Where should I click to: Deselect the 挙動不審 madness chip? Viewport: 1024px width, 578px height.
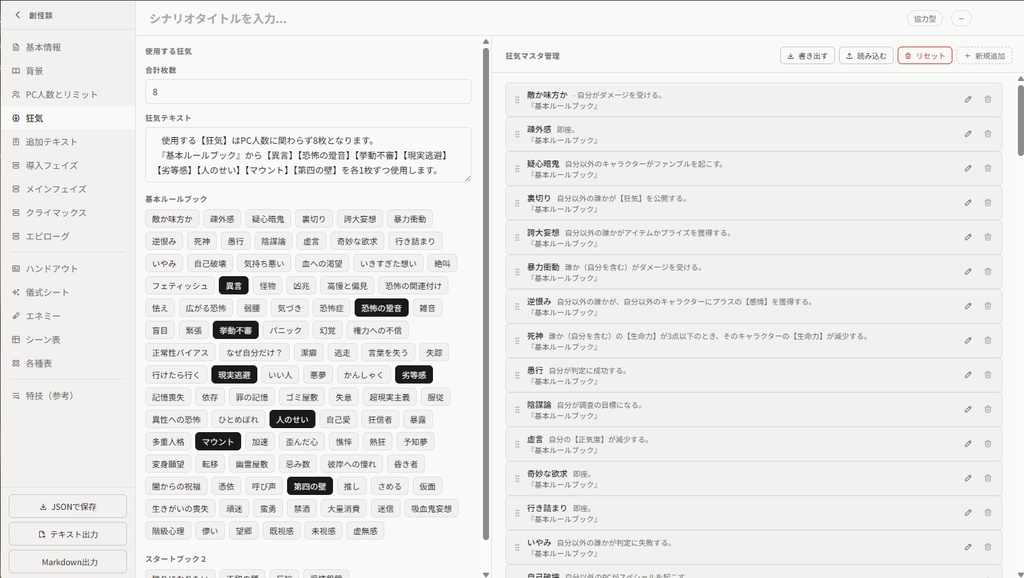pos(236,330)
